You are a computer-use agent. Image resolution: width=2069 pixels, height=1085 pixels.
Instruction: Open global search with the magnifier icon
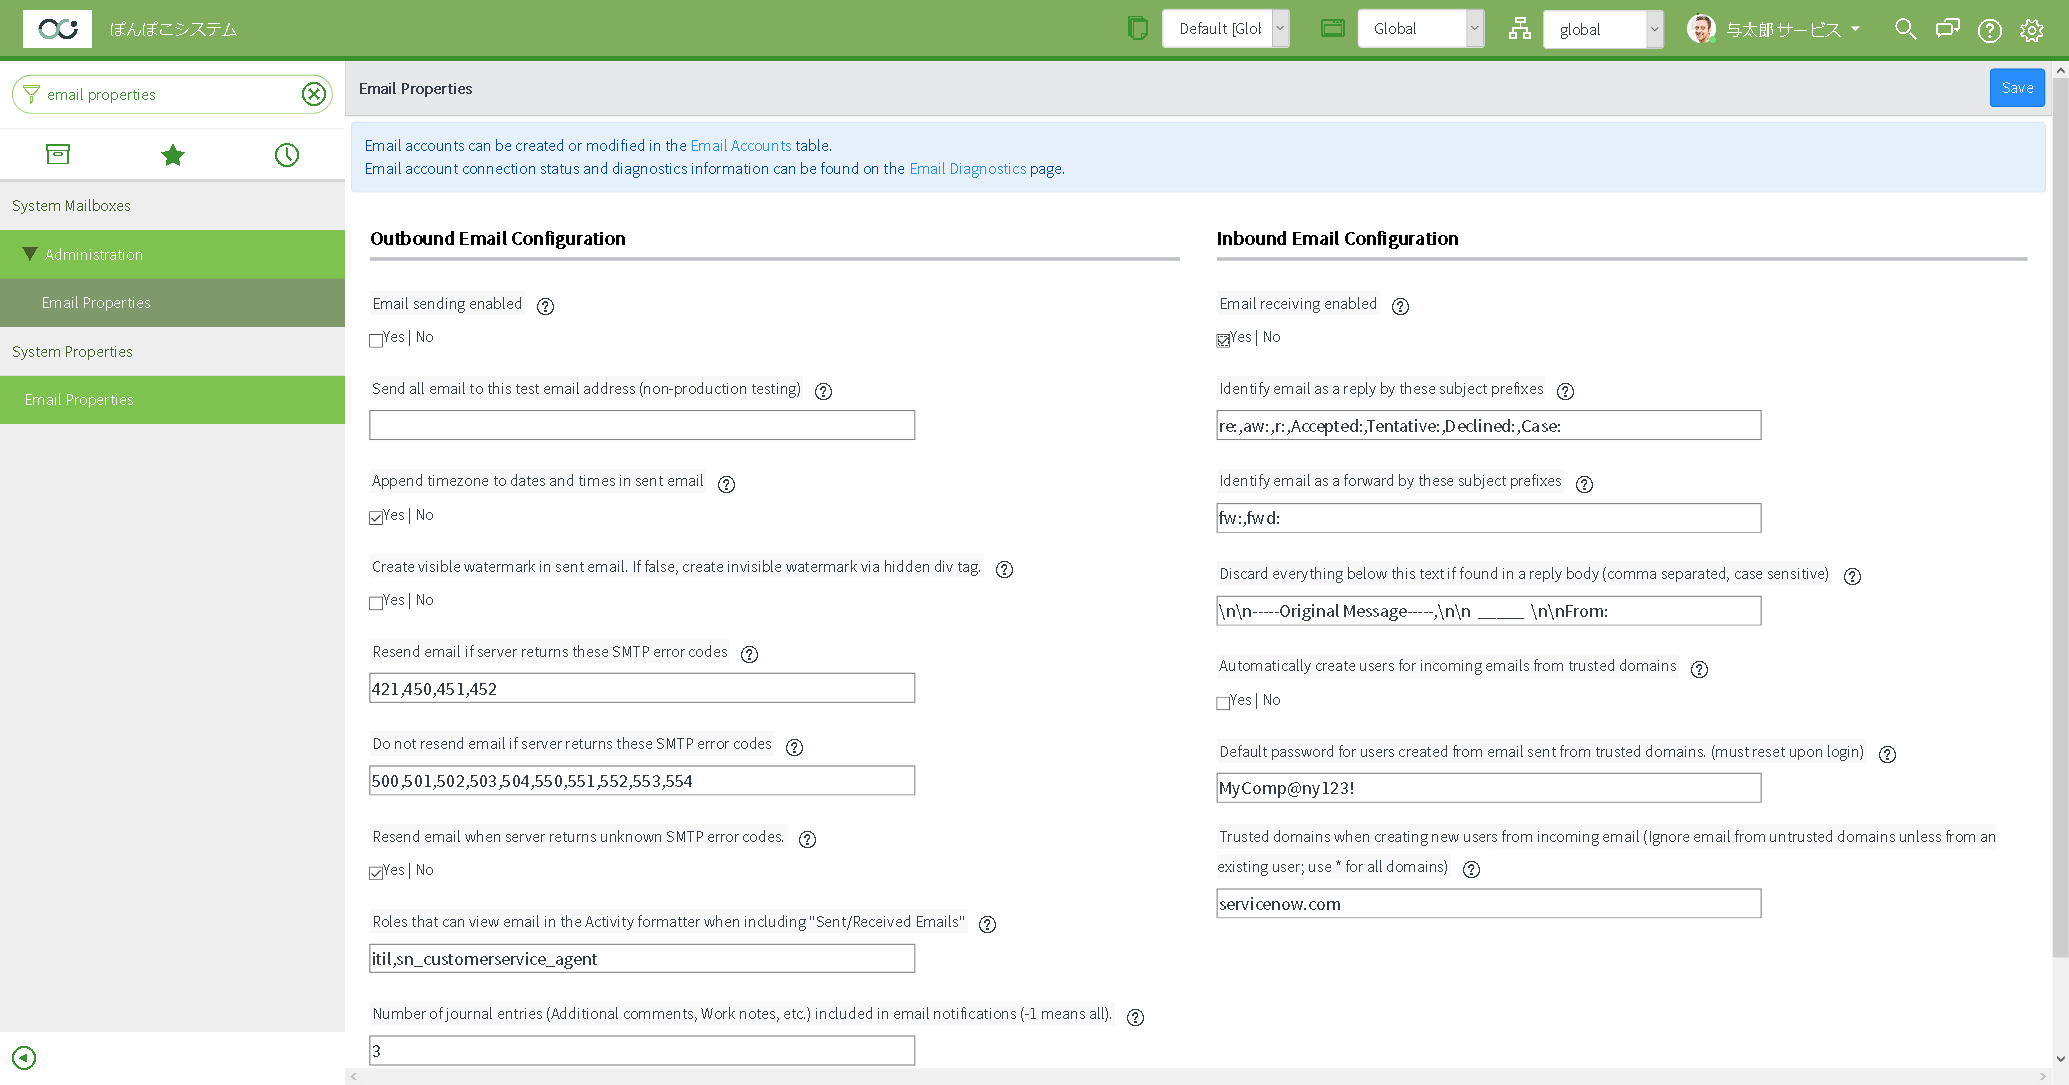(1905, 29)
